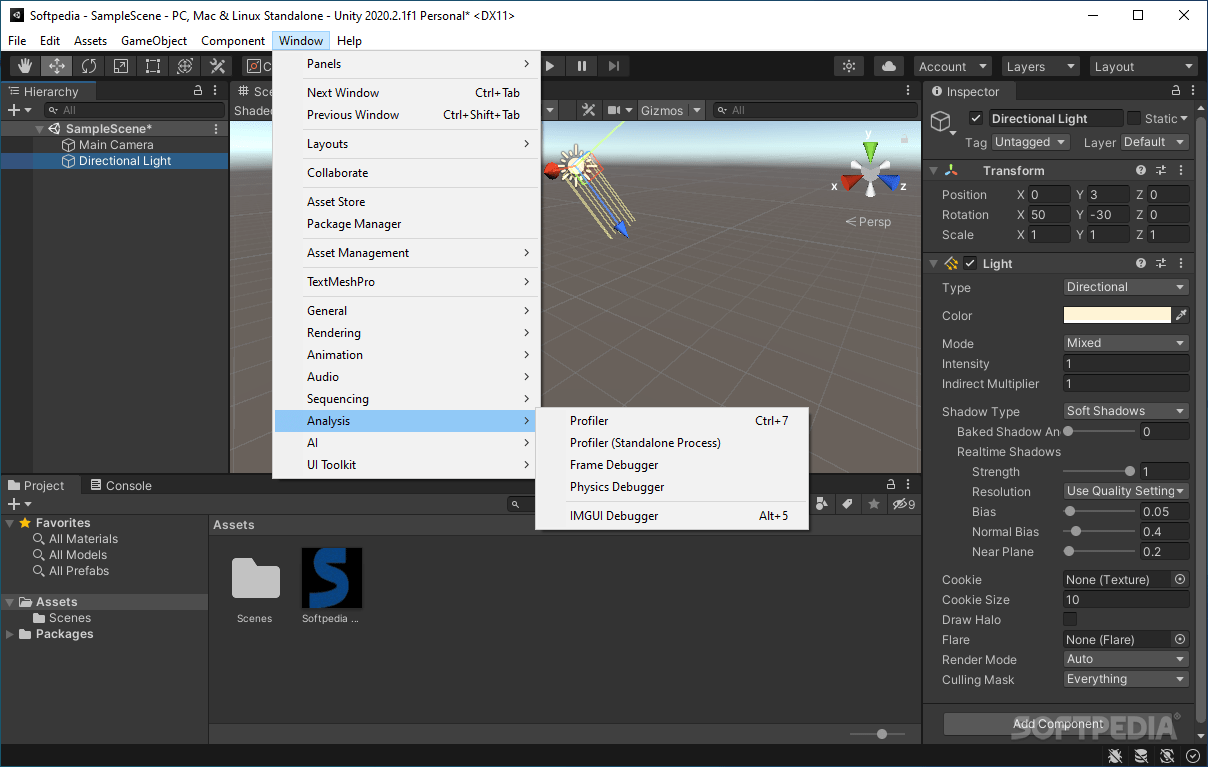Open Unity Services cloud icon
The height and width of the screenshot is (767, 1208).
point(888,66)
